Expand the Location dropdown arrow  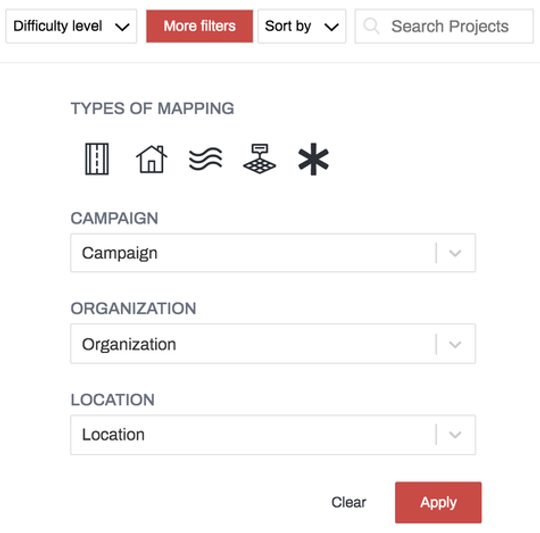(x=455, y=435)
